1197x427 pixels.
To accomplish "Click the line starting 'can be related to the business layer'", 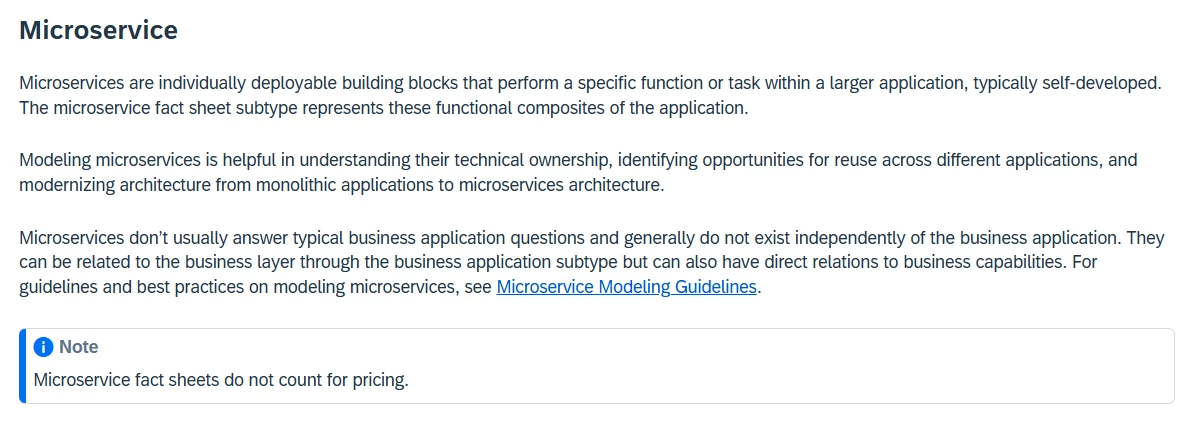I will [400, 262].
